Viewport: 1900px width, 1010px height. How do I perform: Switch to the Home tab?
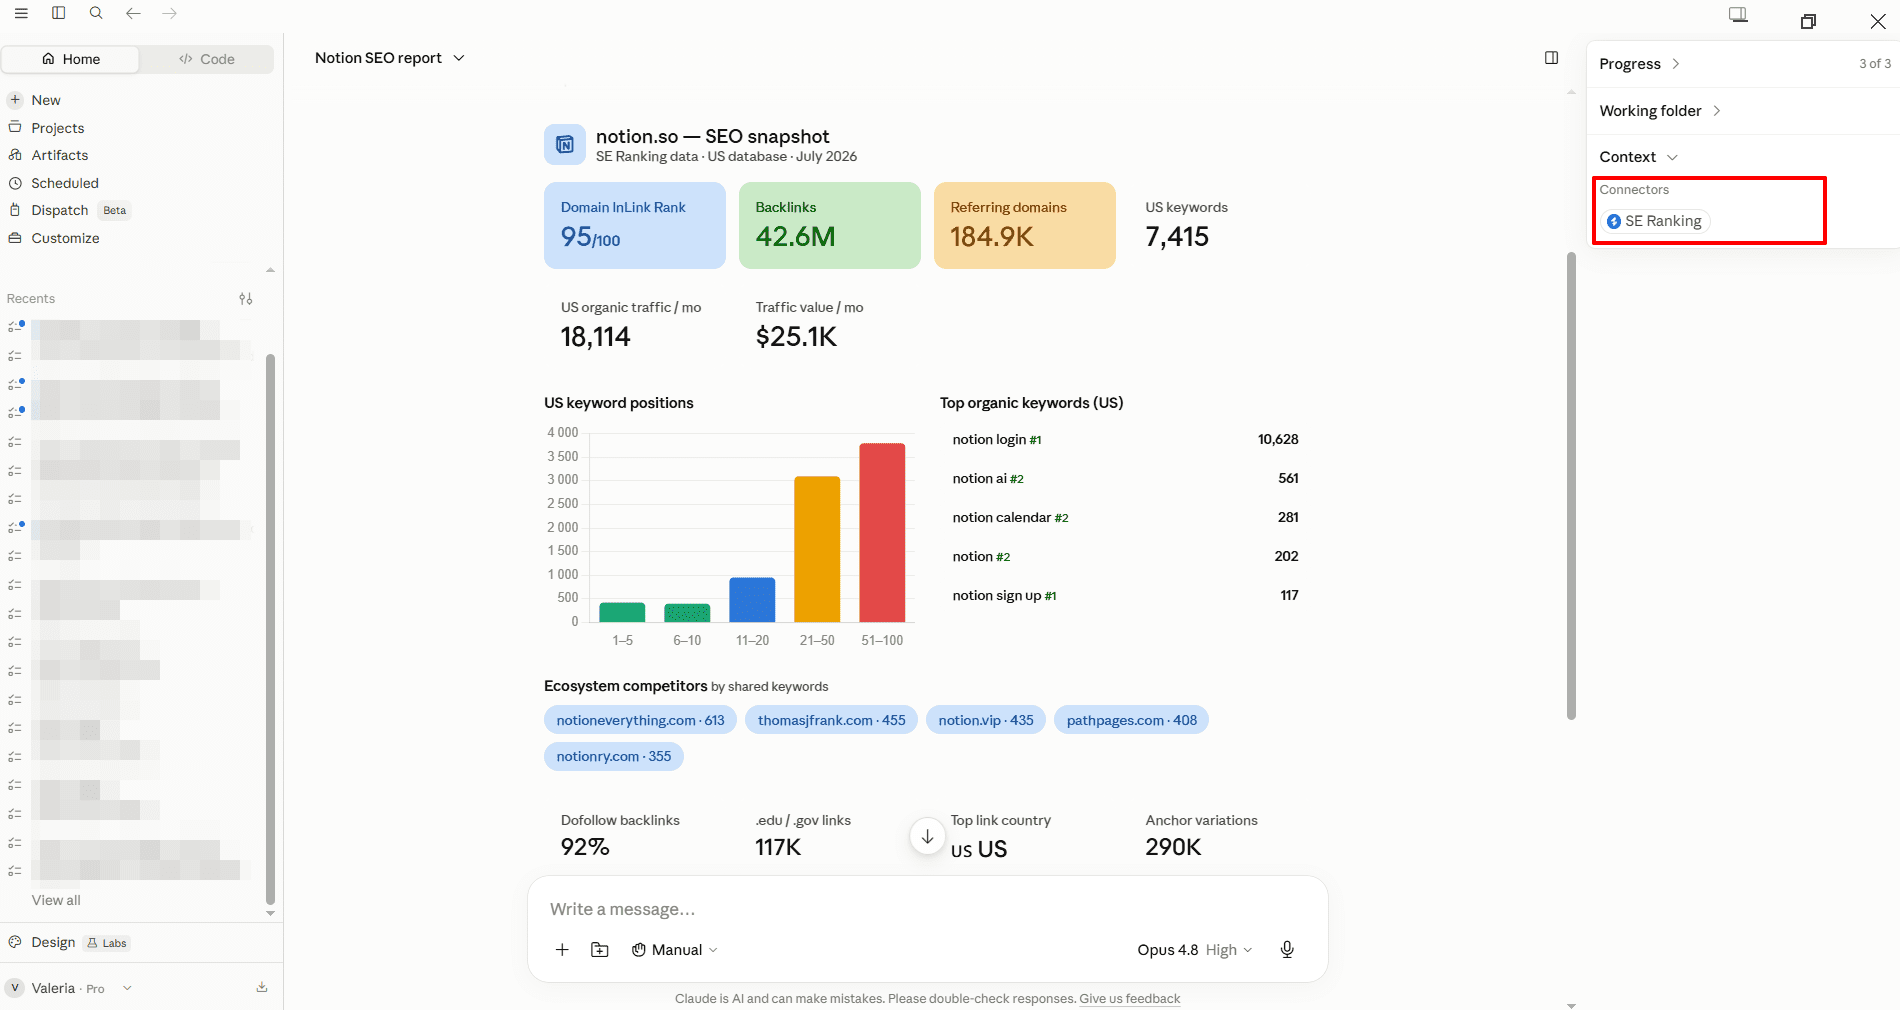click(x=71, y=59)
